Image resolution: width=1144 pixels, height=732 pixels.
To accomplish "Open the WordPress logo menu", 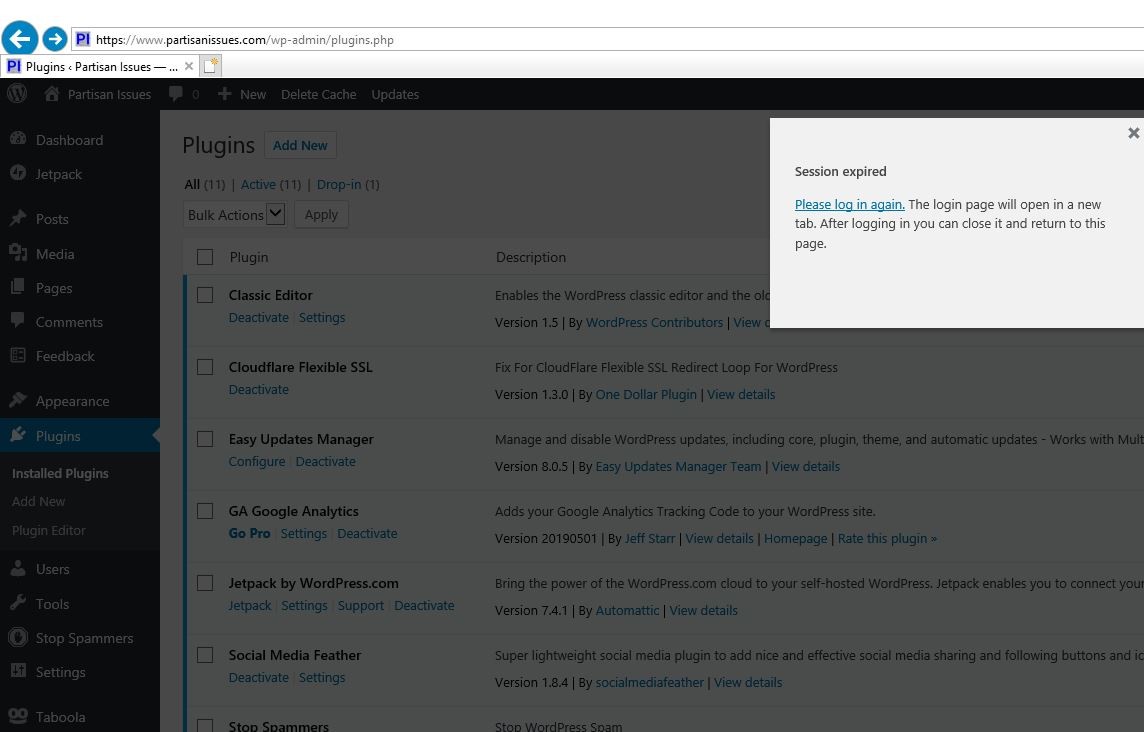I will pos(17,94).
